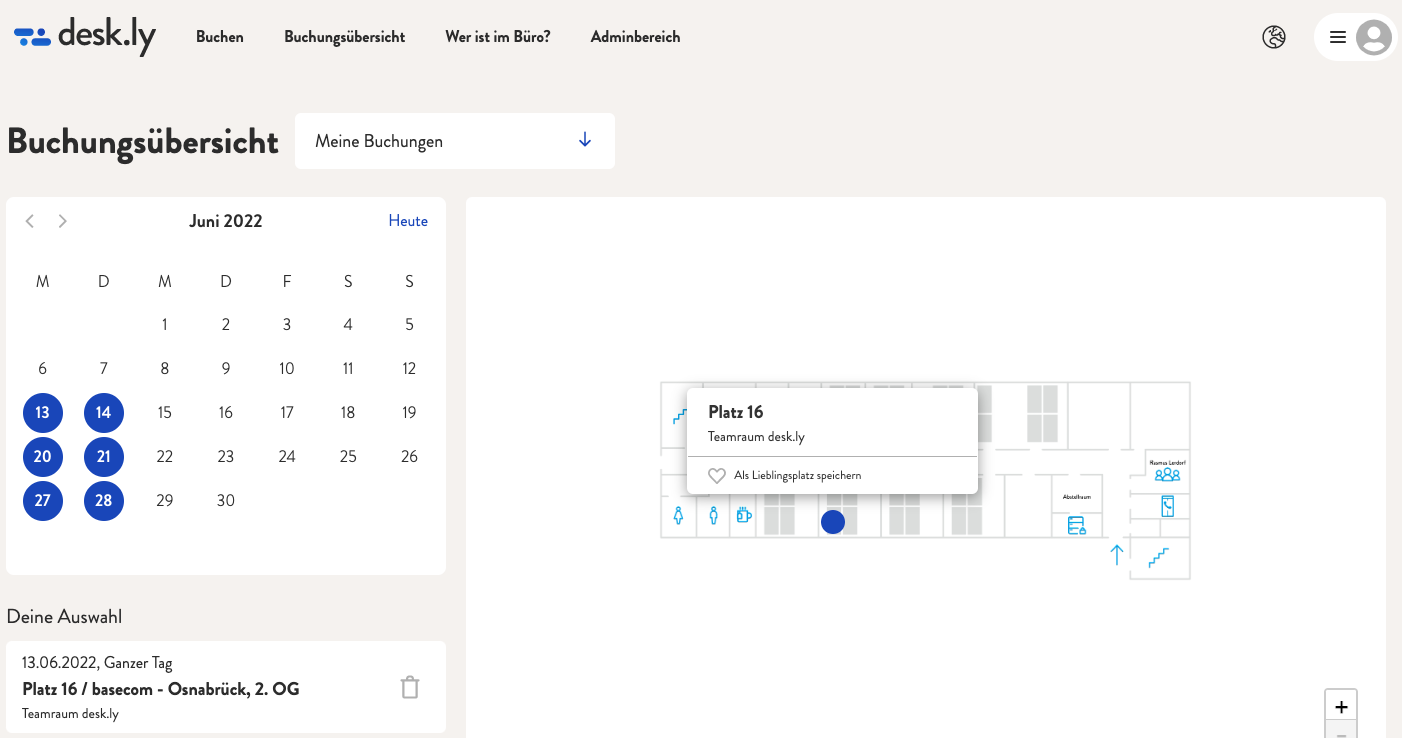This screenshot has width=1402, height=738.
Task: Select the booked blue seat marker on the floor plan
Action: pos(833,522)
